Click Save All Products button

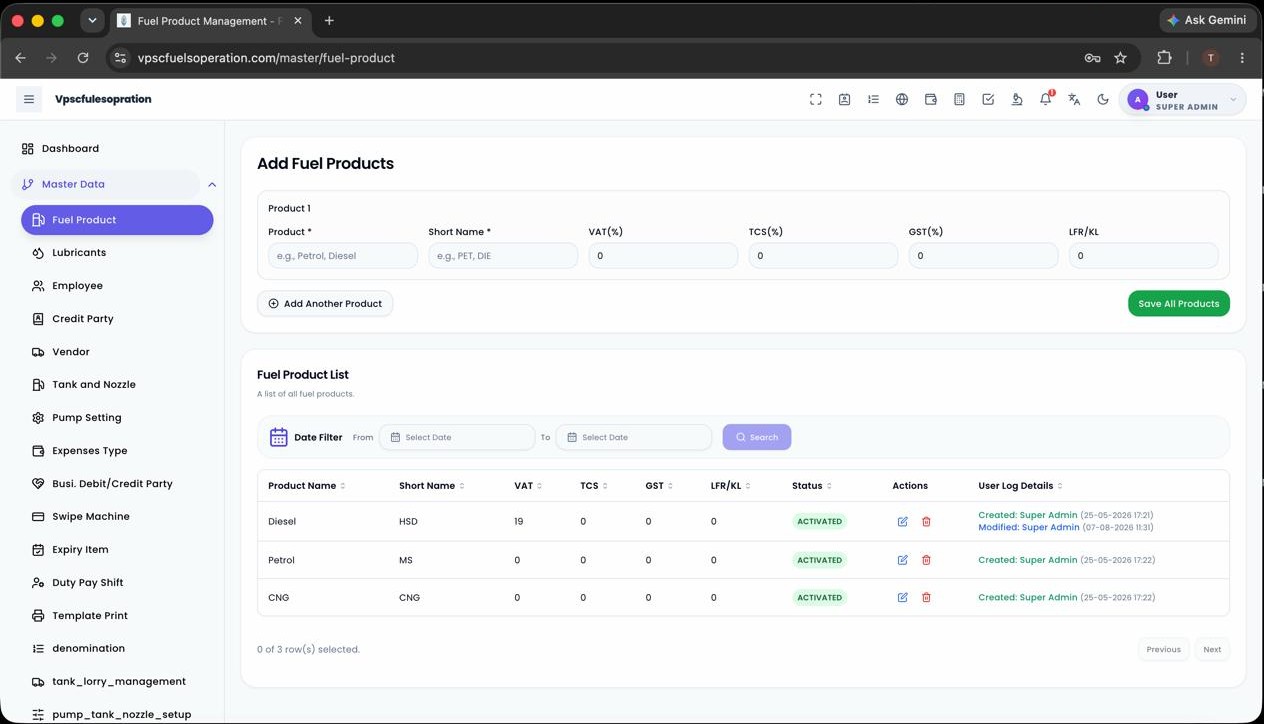pos(1179,304)
